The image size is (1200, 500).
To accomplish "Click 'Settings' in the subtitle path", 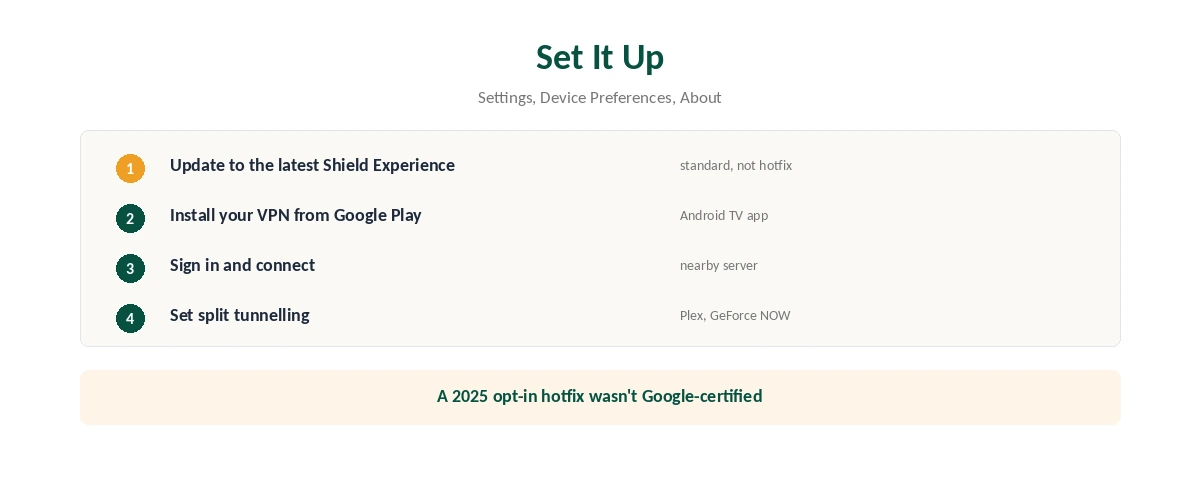I will [505, 97].
